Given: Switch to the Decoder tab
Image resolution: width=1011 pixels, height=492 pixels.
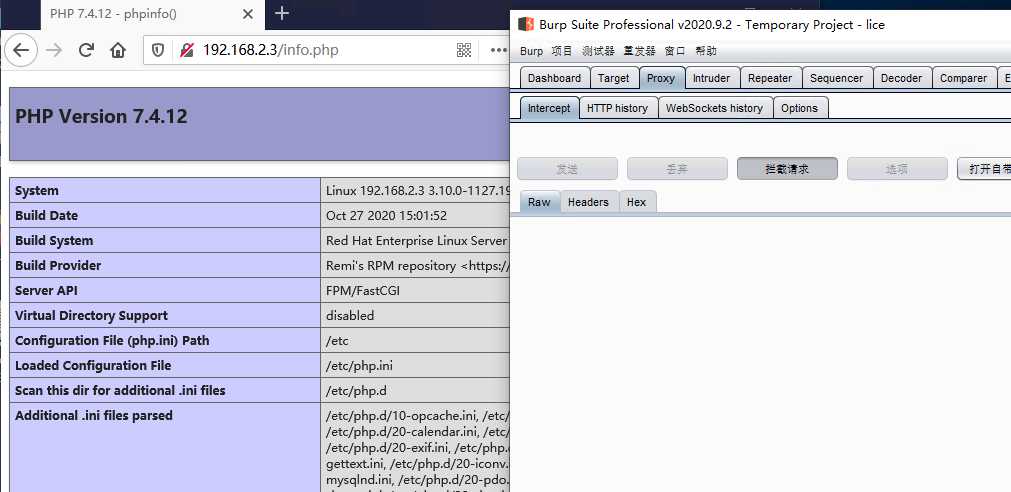Looking at the screenshot, I should [x=901, y=78].
